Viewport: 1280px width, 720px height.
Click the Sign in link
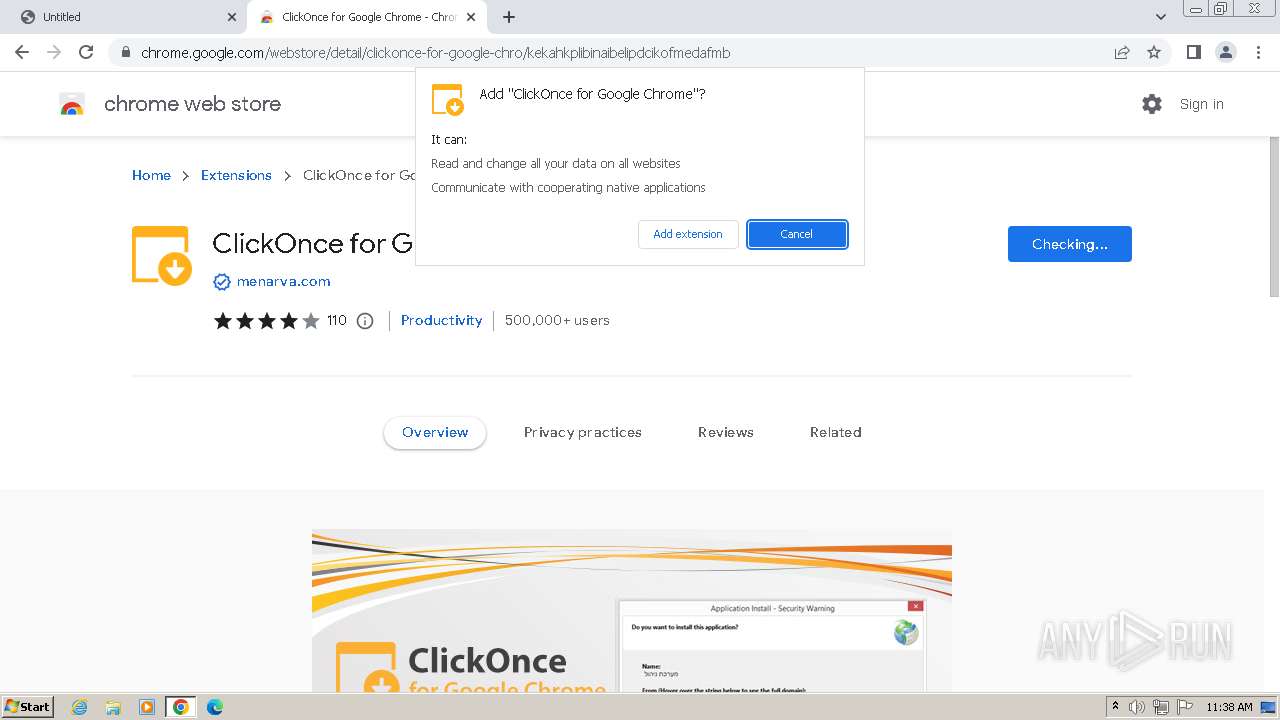pos(1201,104)
